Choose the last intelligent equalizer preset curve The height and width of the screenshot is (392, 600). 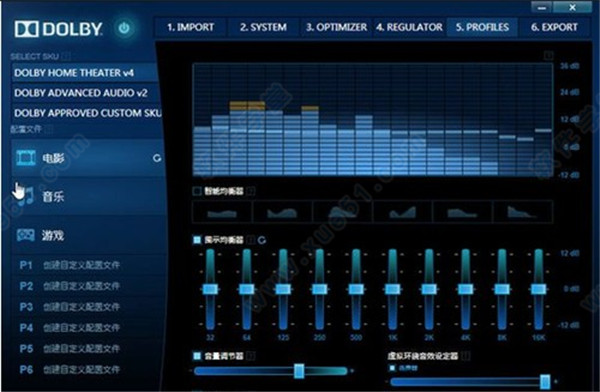(523, 212)
